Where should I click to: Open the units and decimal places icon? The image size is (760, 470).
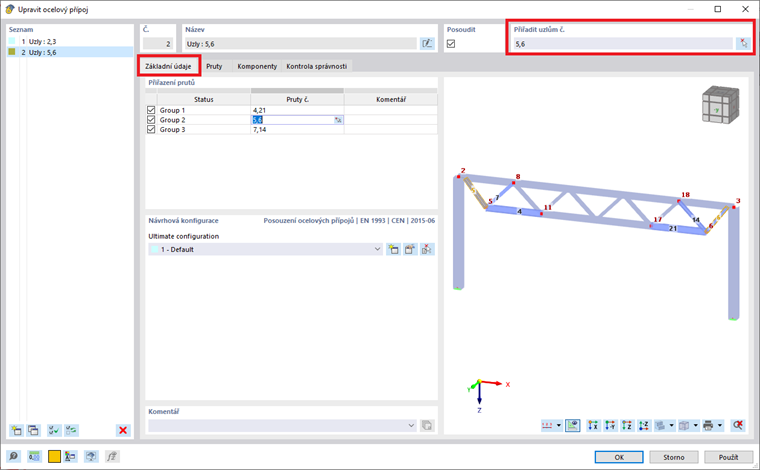pos(34,456)
